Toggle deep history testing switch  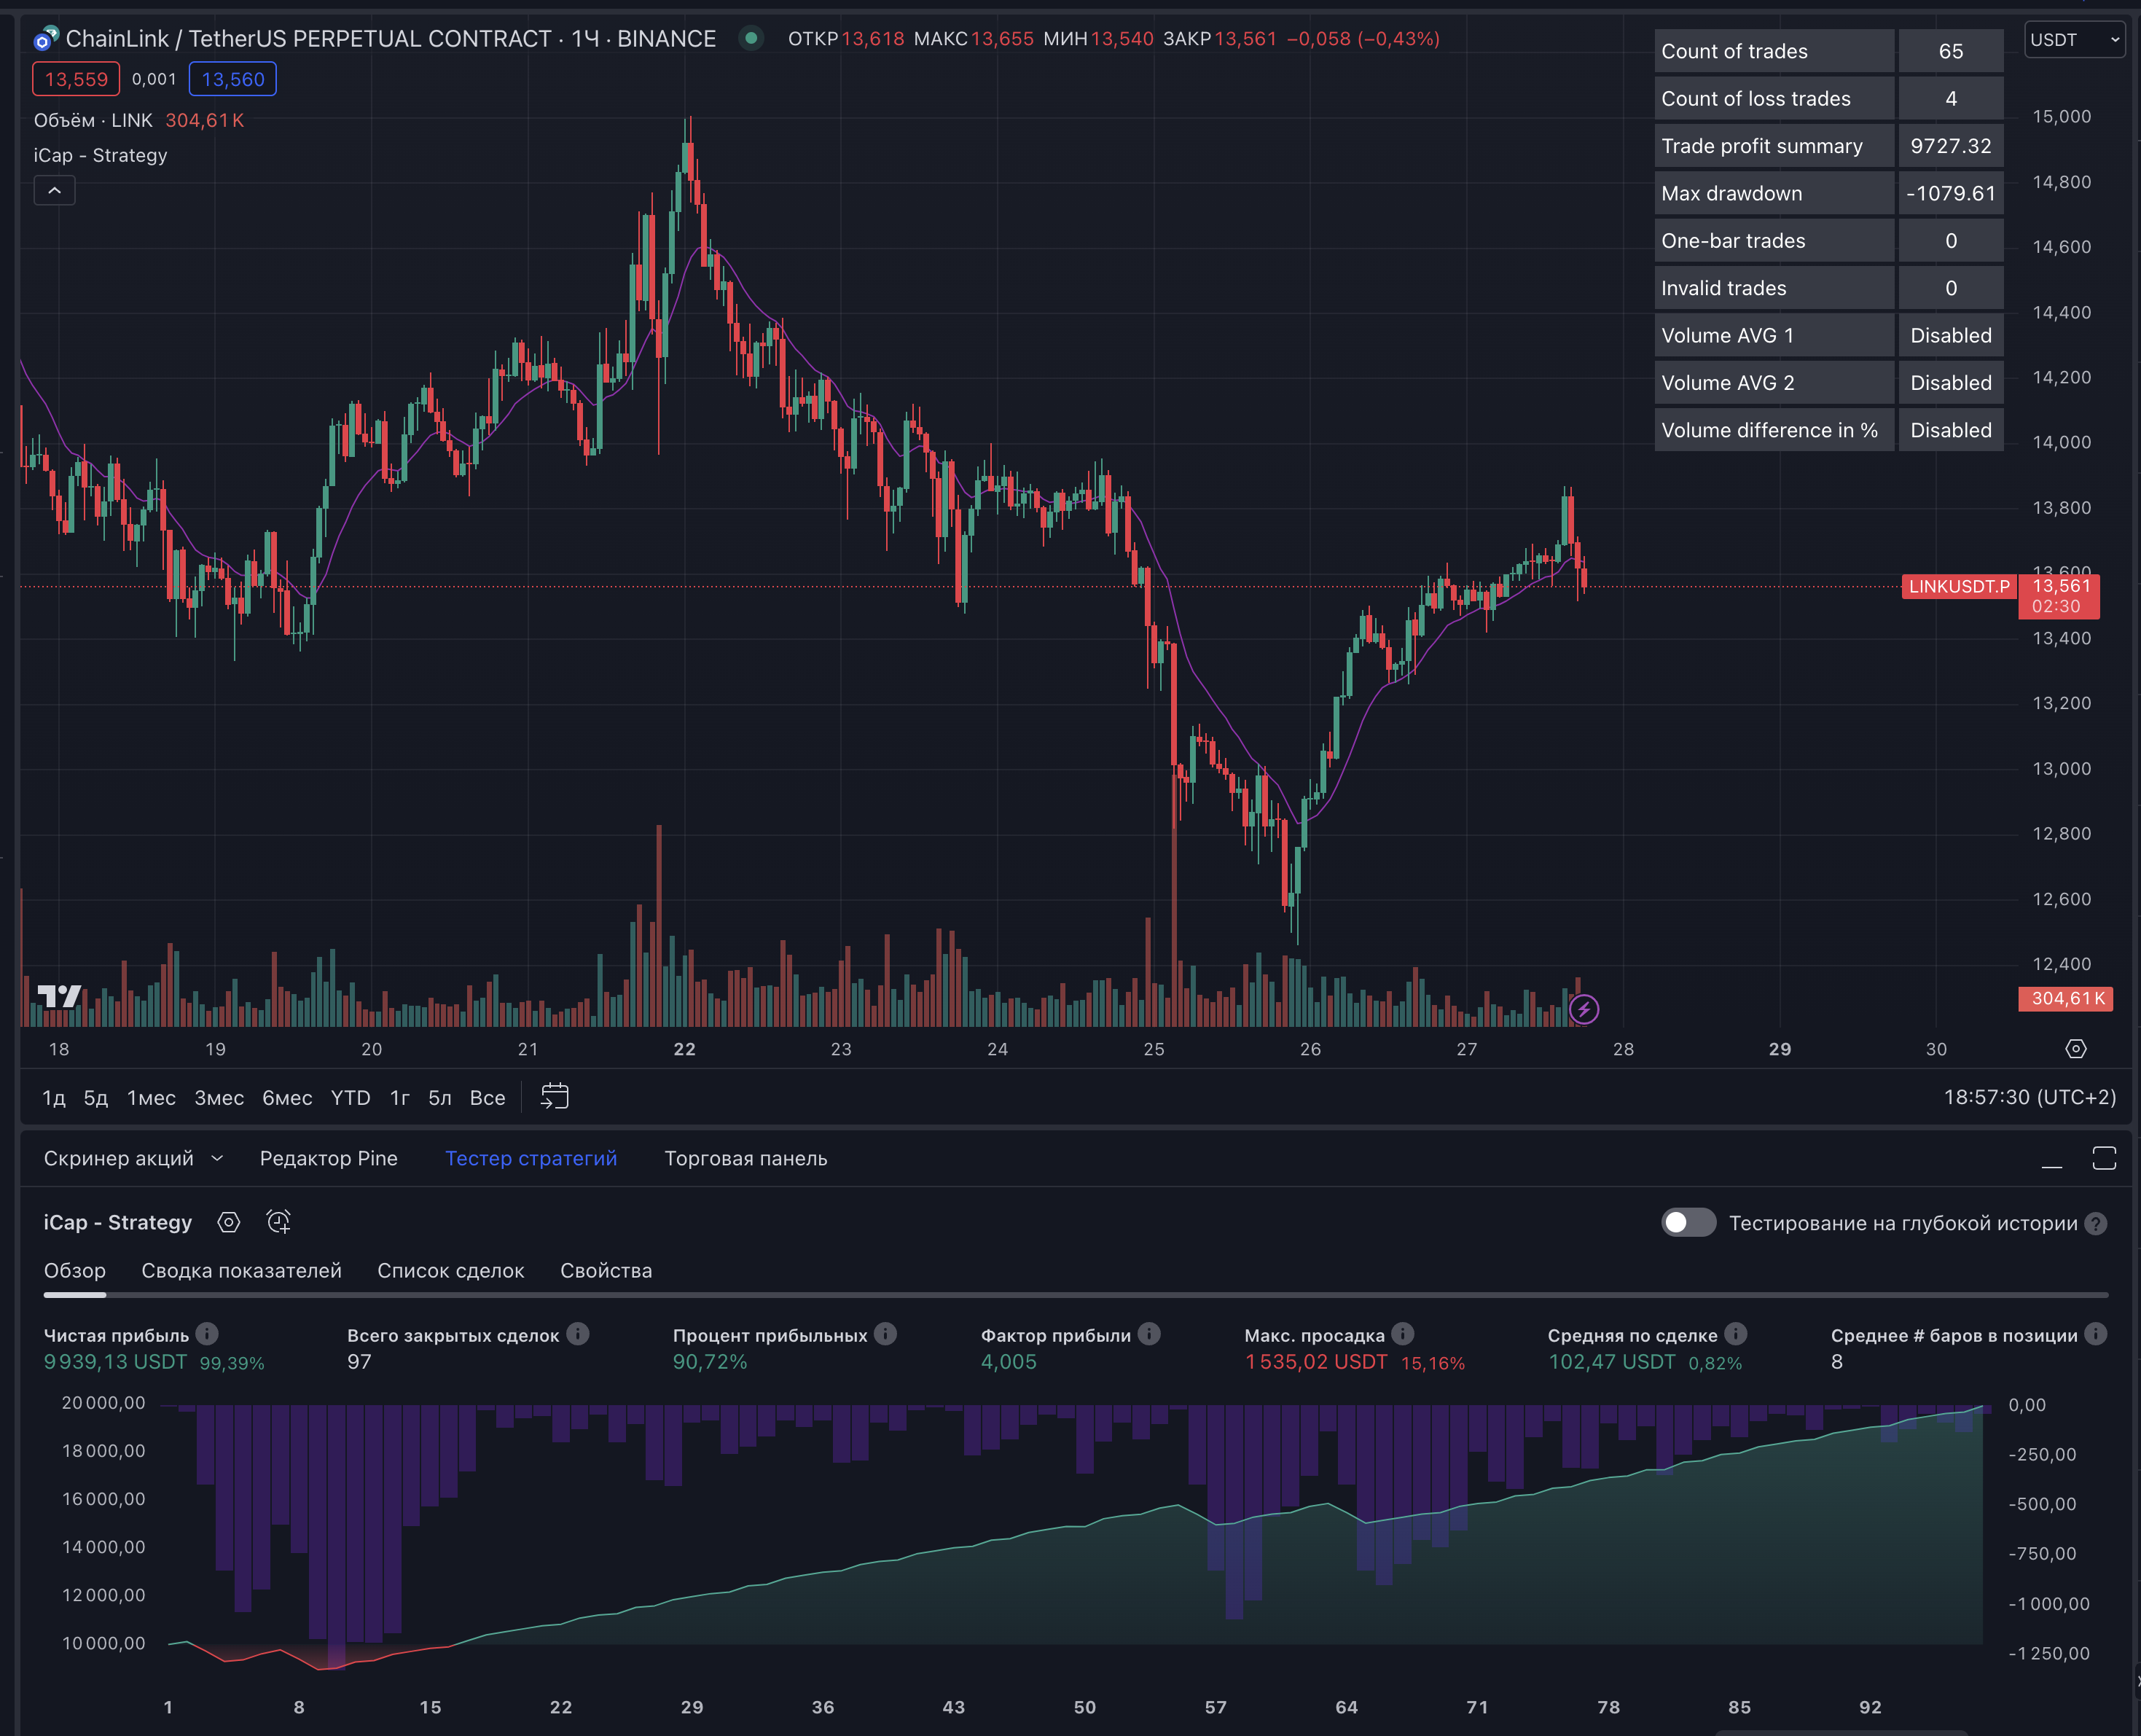point(1688,1223)
